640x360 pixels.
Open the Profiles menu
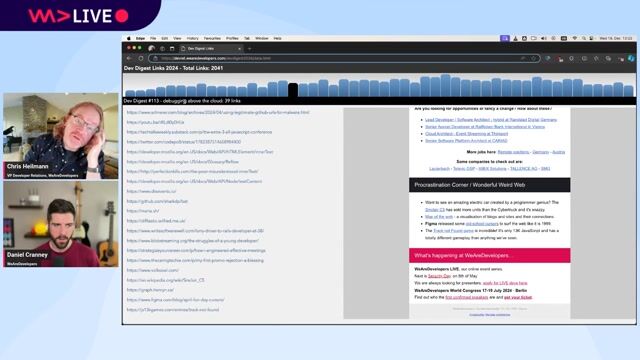click(232, 38)
